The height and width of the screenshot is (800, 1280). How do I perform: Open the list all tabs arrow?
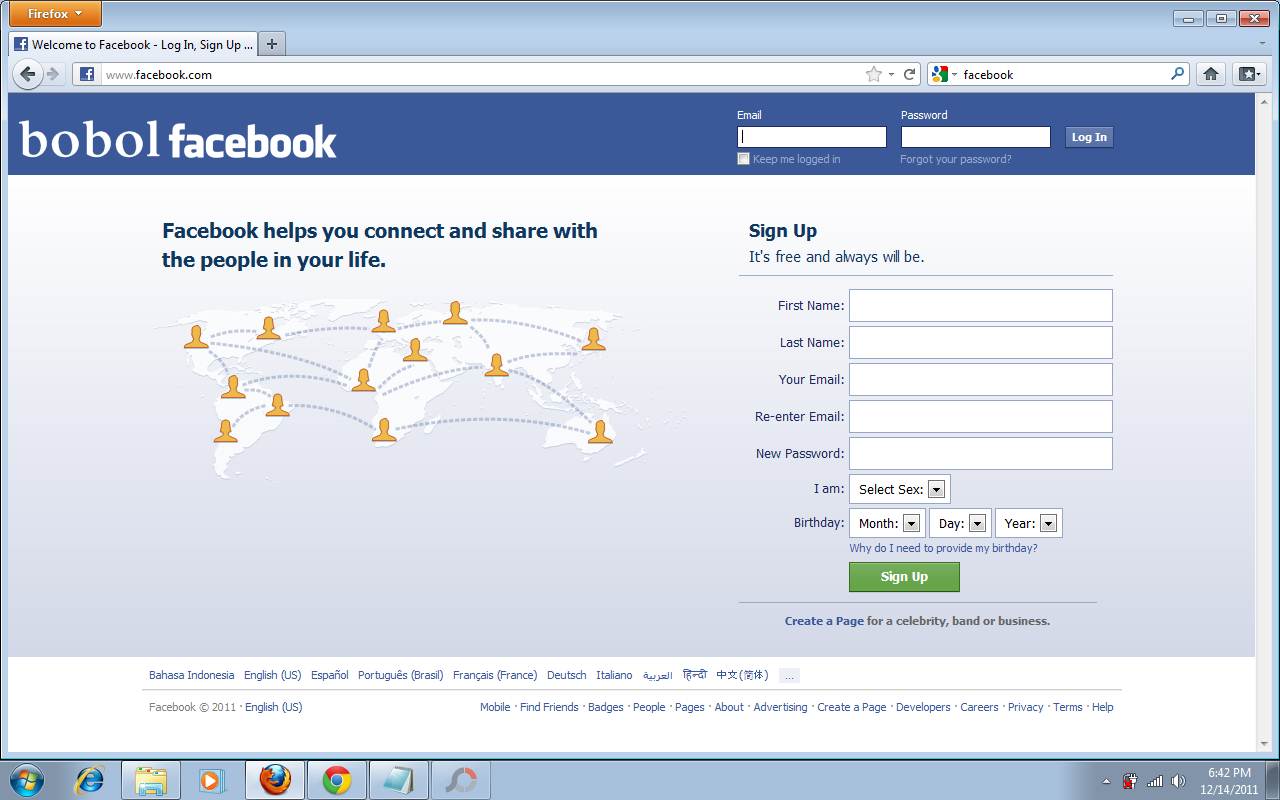[x=1262, y=44]
